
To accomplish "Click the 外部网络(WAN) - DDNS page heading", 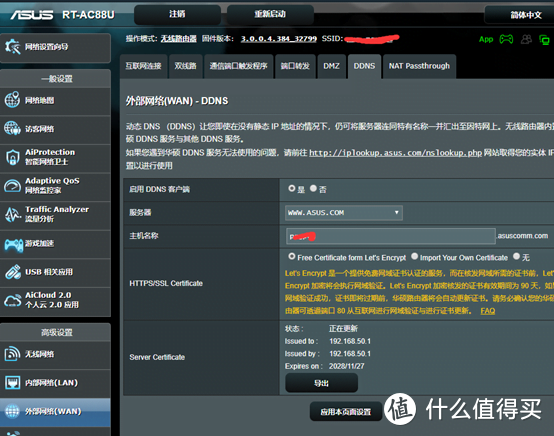I will (177, 101).
